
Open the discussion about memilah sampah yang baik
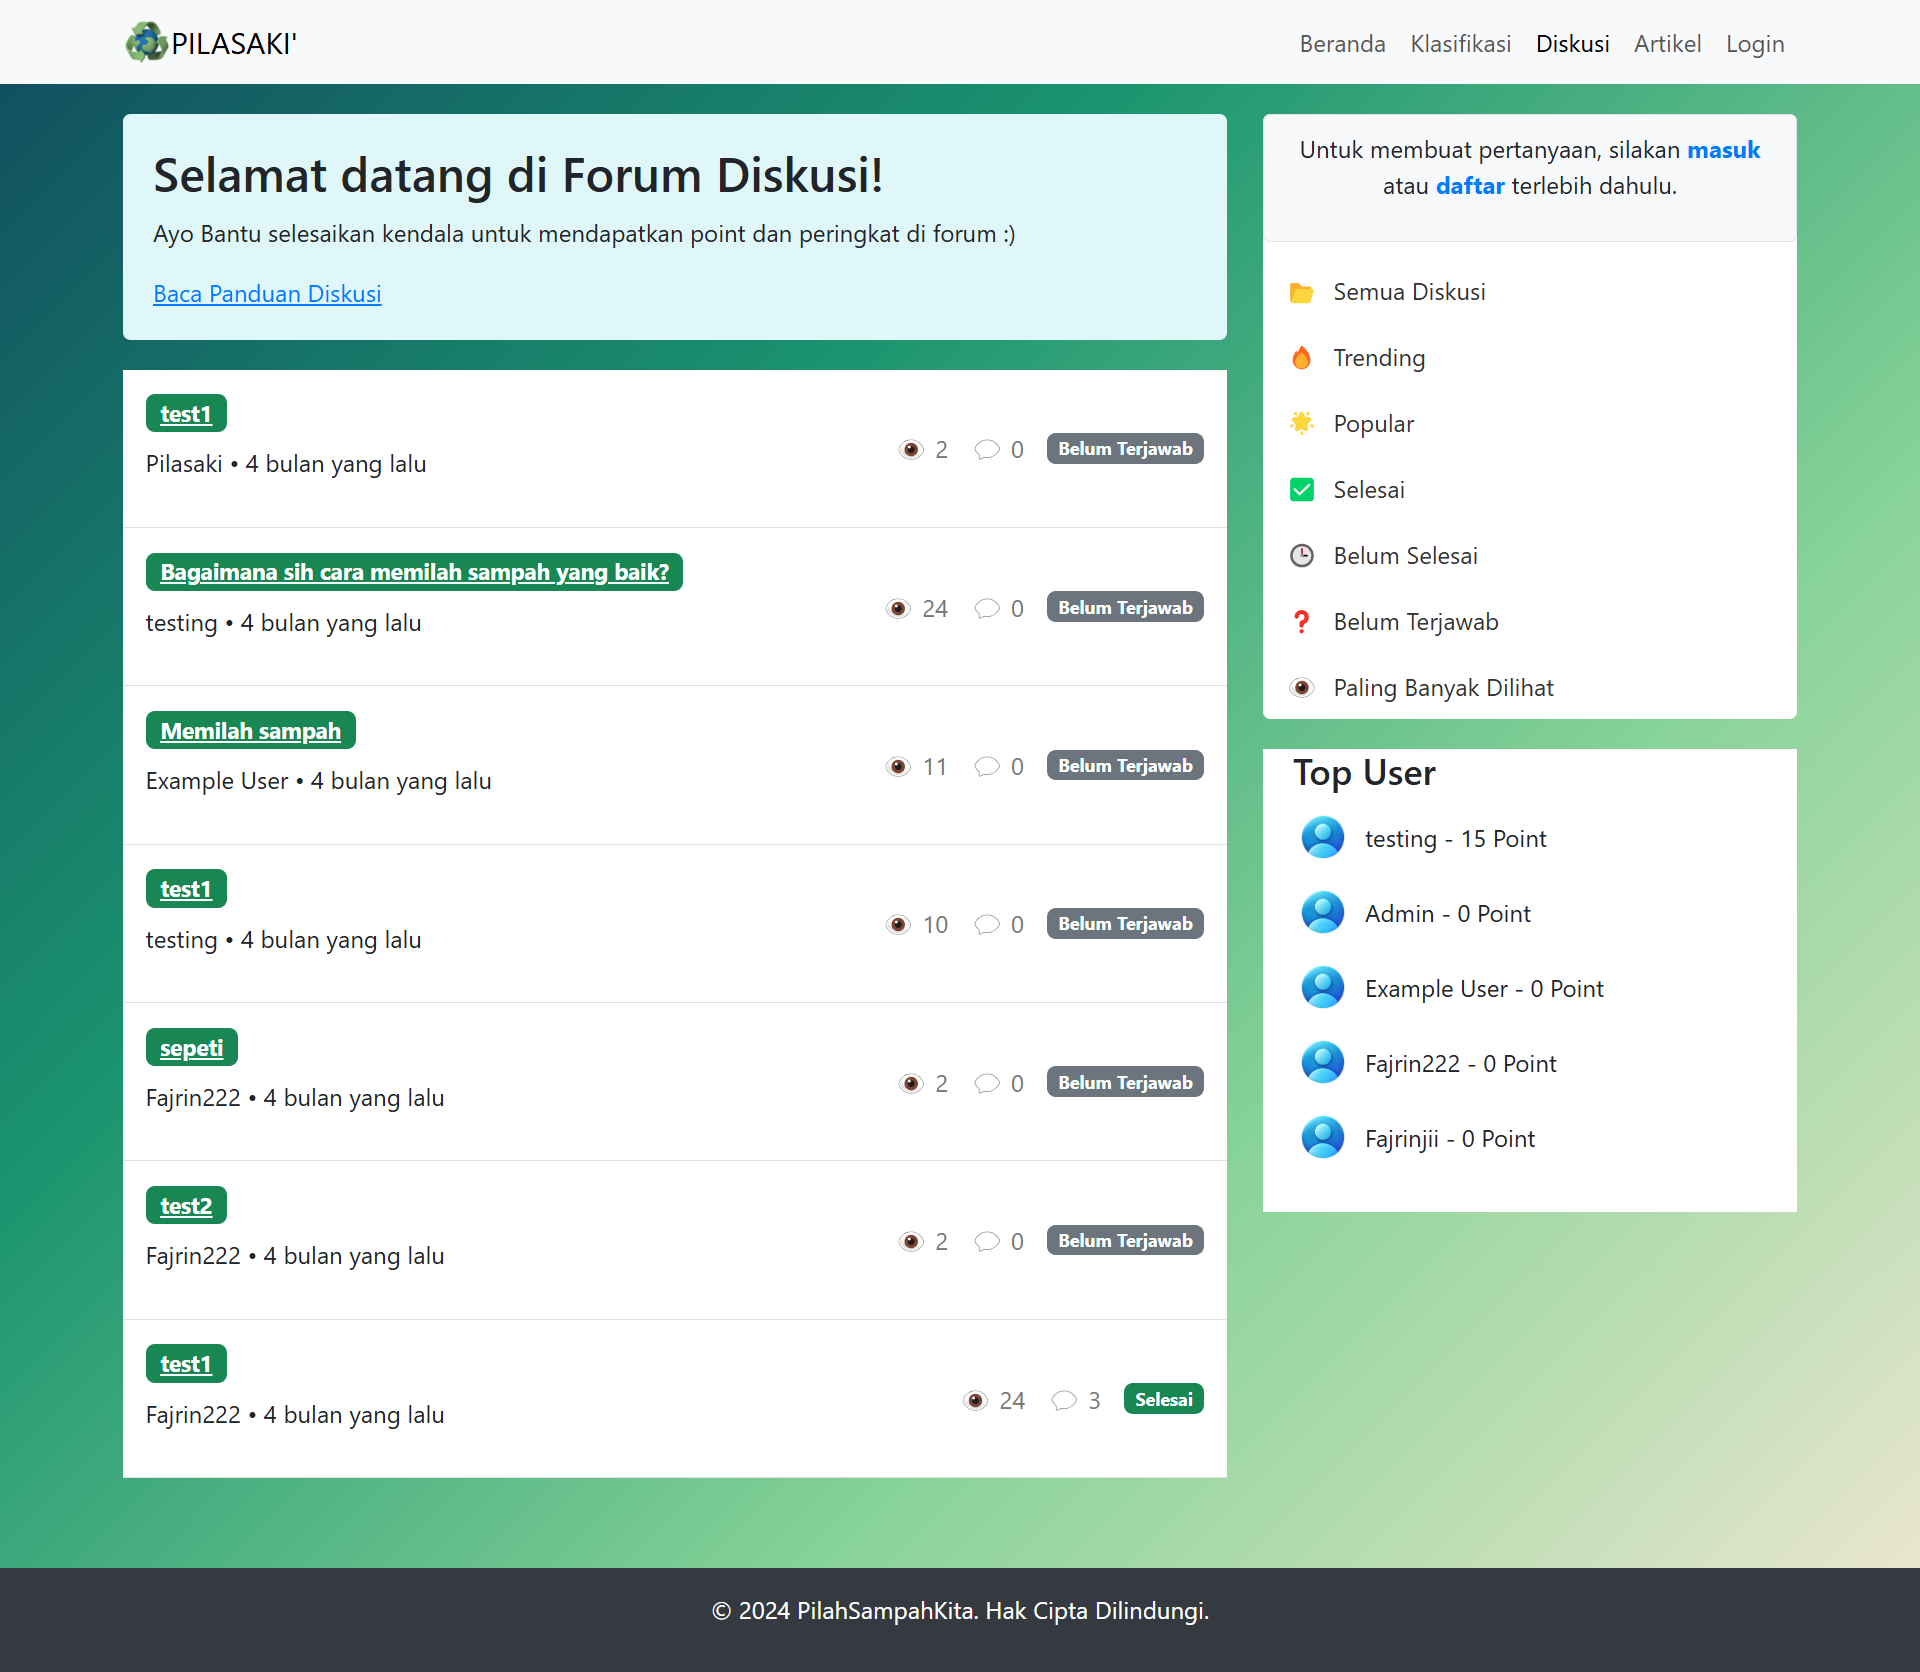[414, 572]
